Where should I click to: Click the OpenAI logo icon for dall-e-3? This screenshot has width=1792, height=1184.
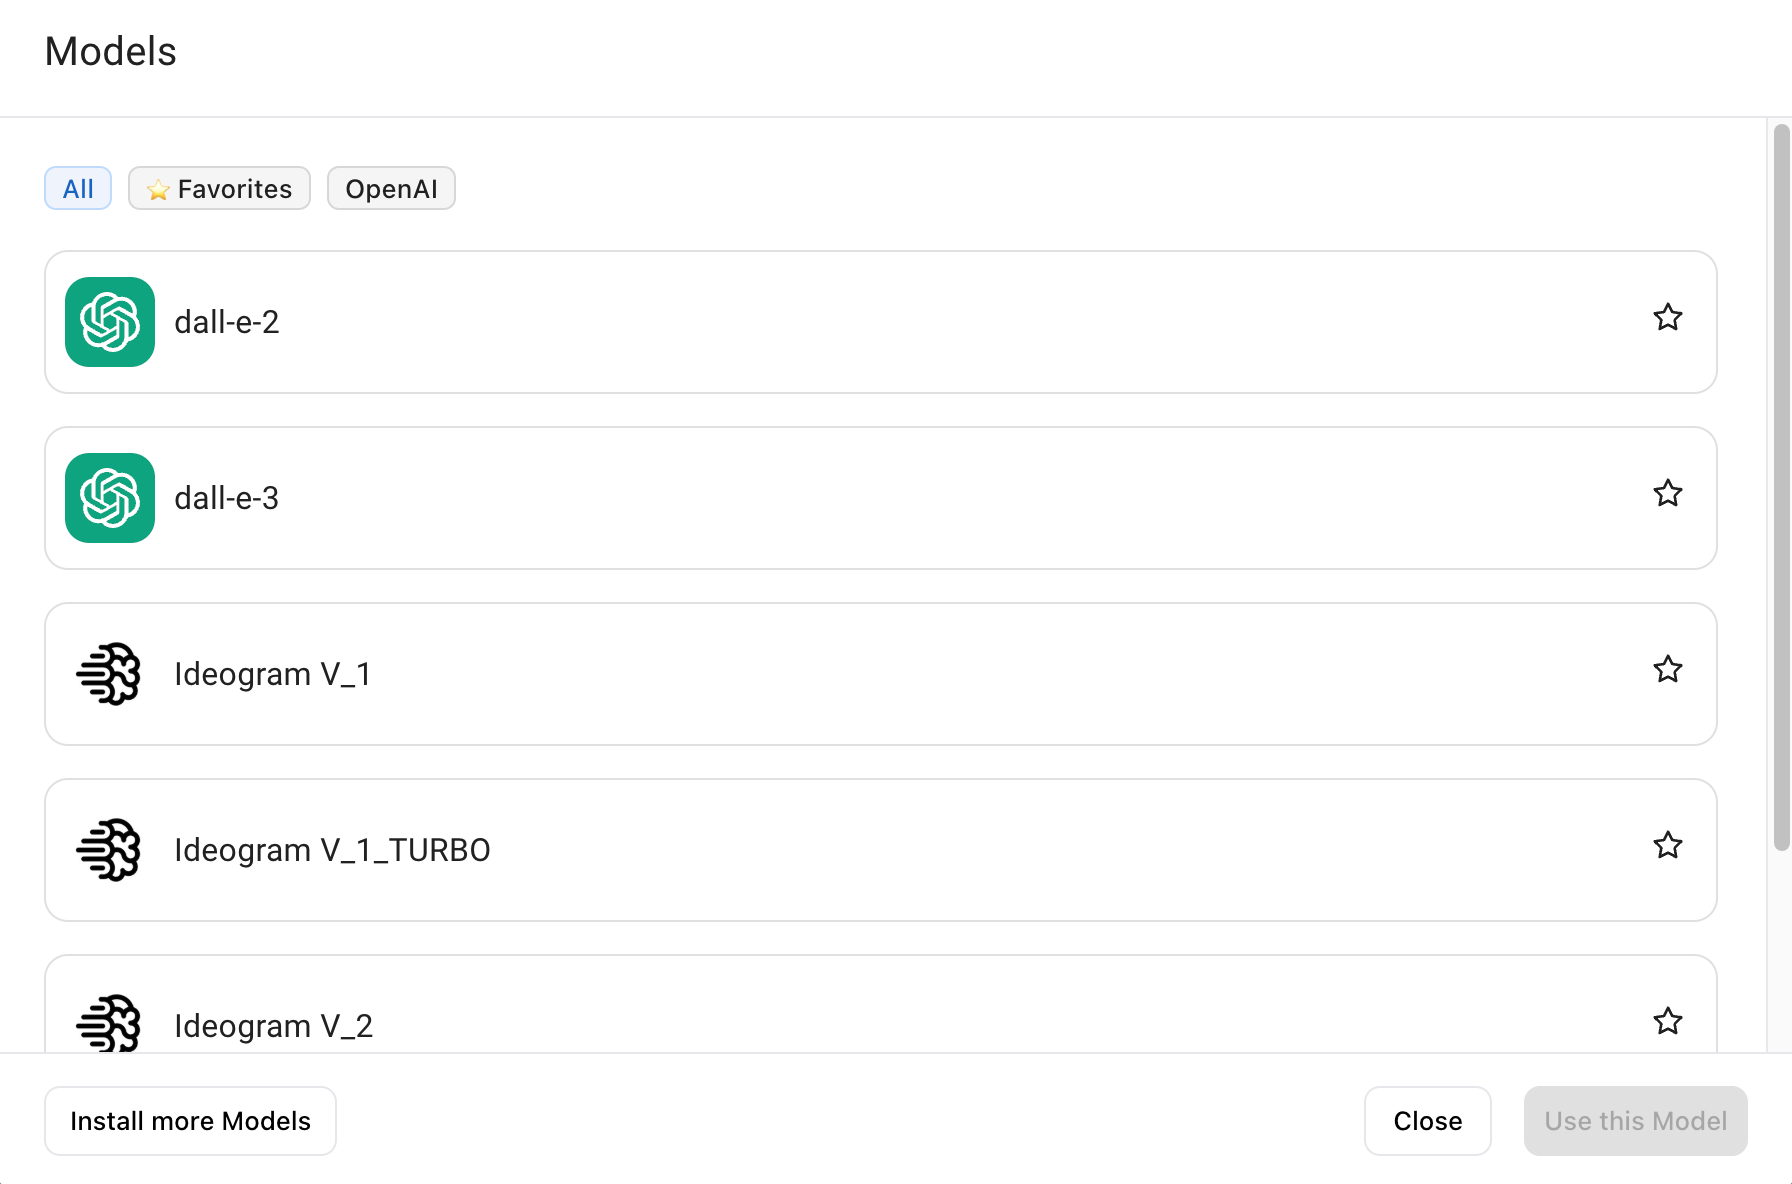coord(110,498)
